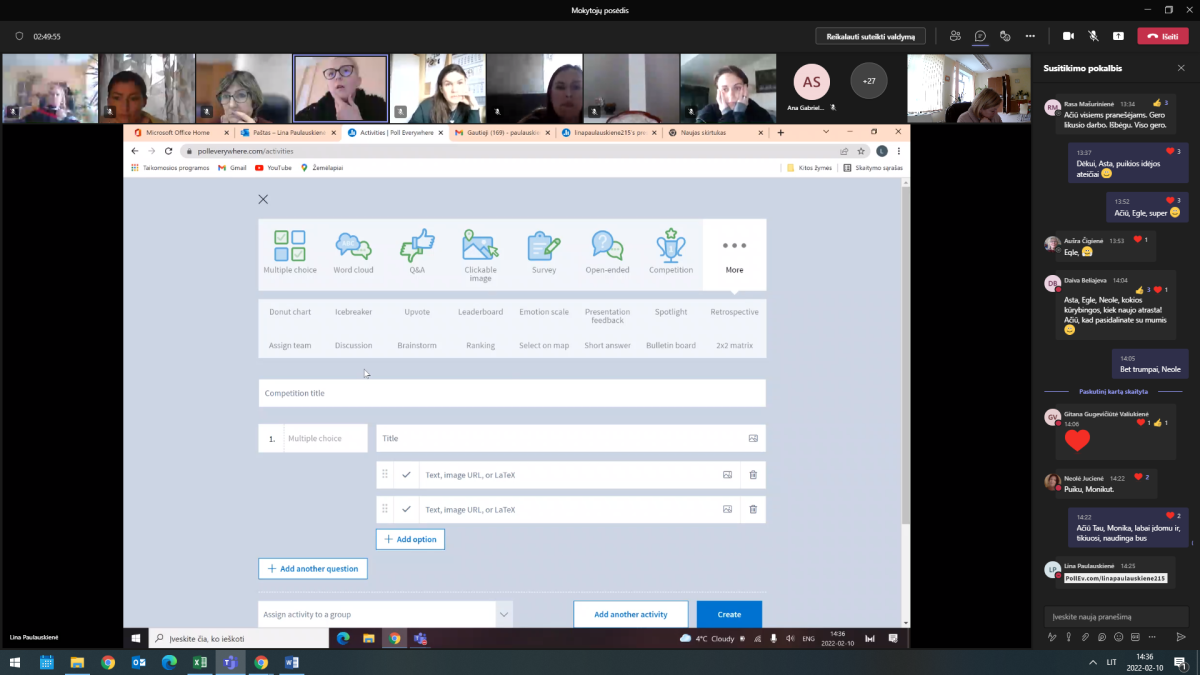
Task: Open YouTube bookmark
Action: [x=273, y=168]
